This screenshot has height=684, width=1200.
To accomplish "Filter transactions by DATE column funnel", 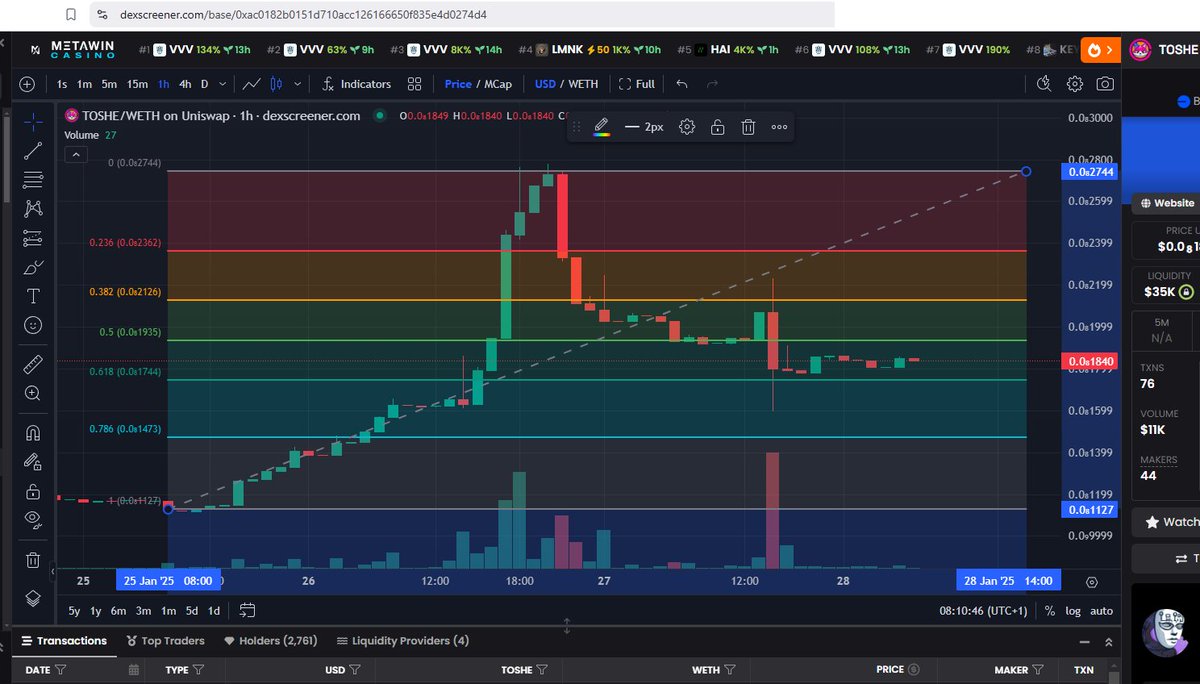I will [x=61, y=670].
